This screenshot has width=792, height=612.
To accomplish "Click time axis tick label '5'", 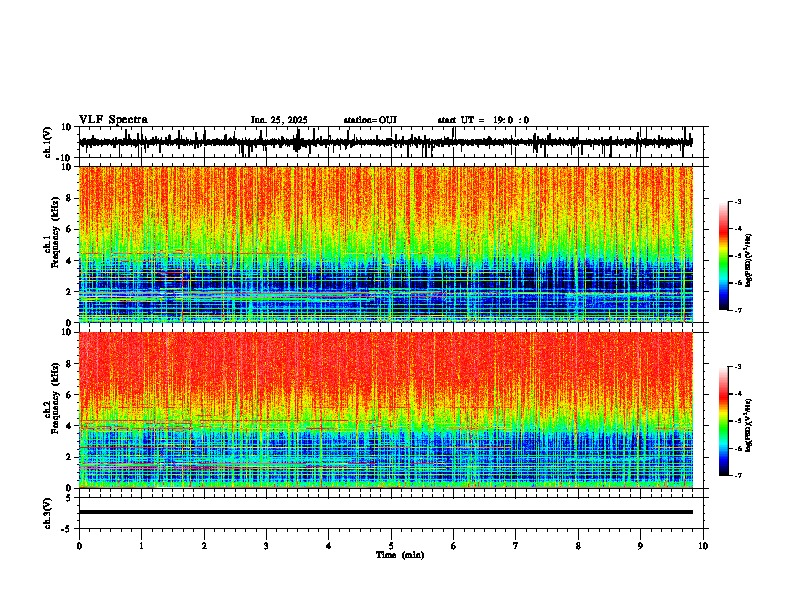I will (x=391, y=546).
